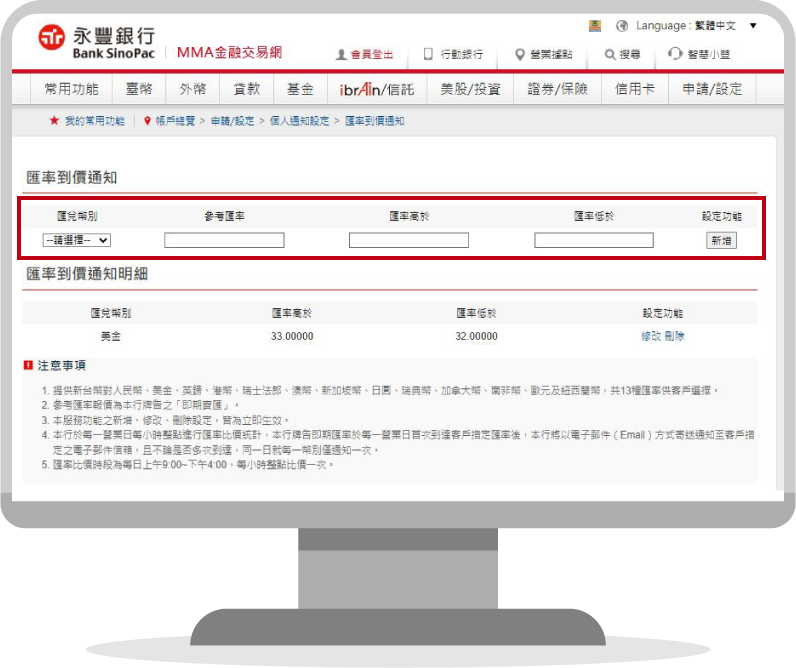Open the 證券/保險 menu
The width and height of the screenshot is (796, 668).
tap(557, 89)
